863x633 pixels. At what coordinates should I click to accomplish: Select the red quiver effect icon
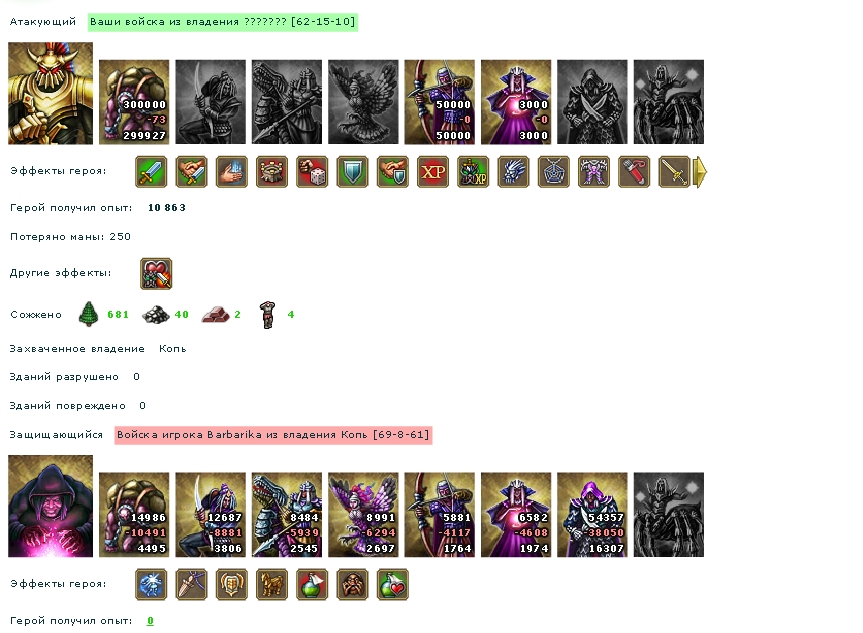pyautogui.click(x=634, y=172)
